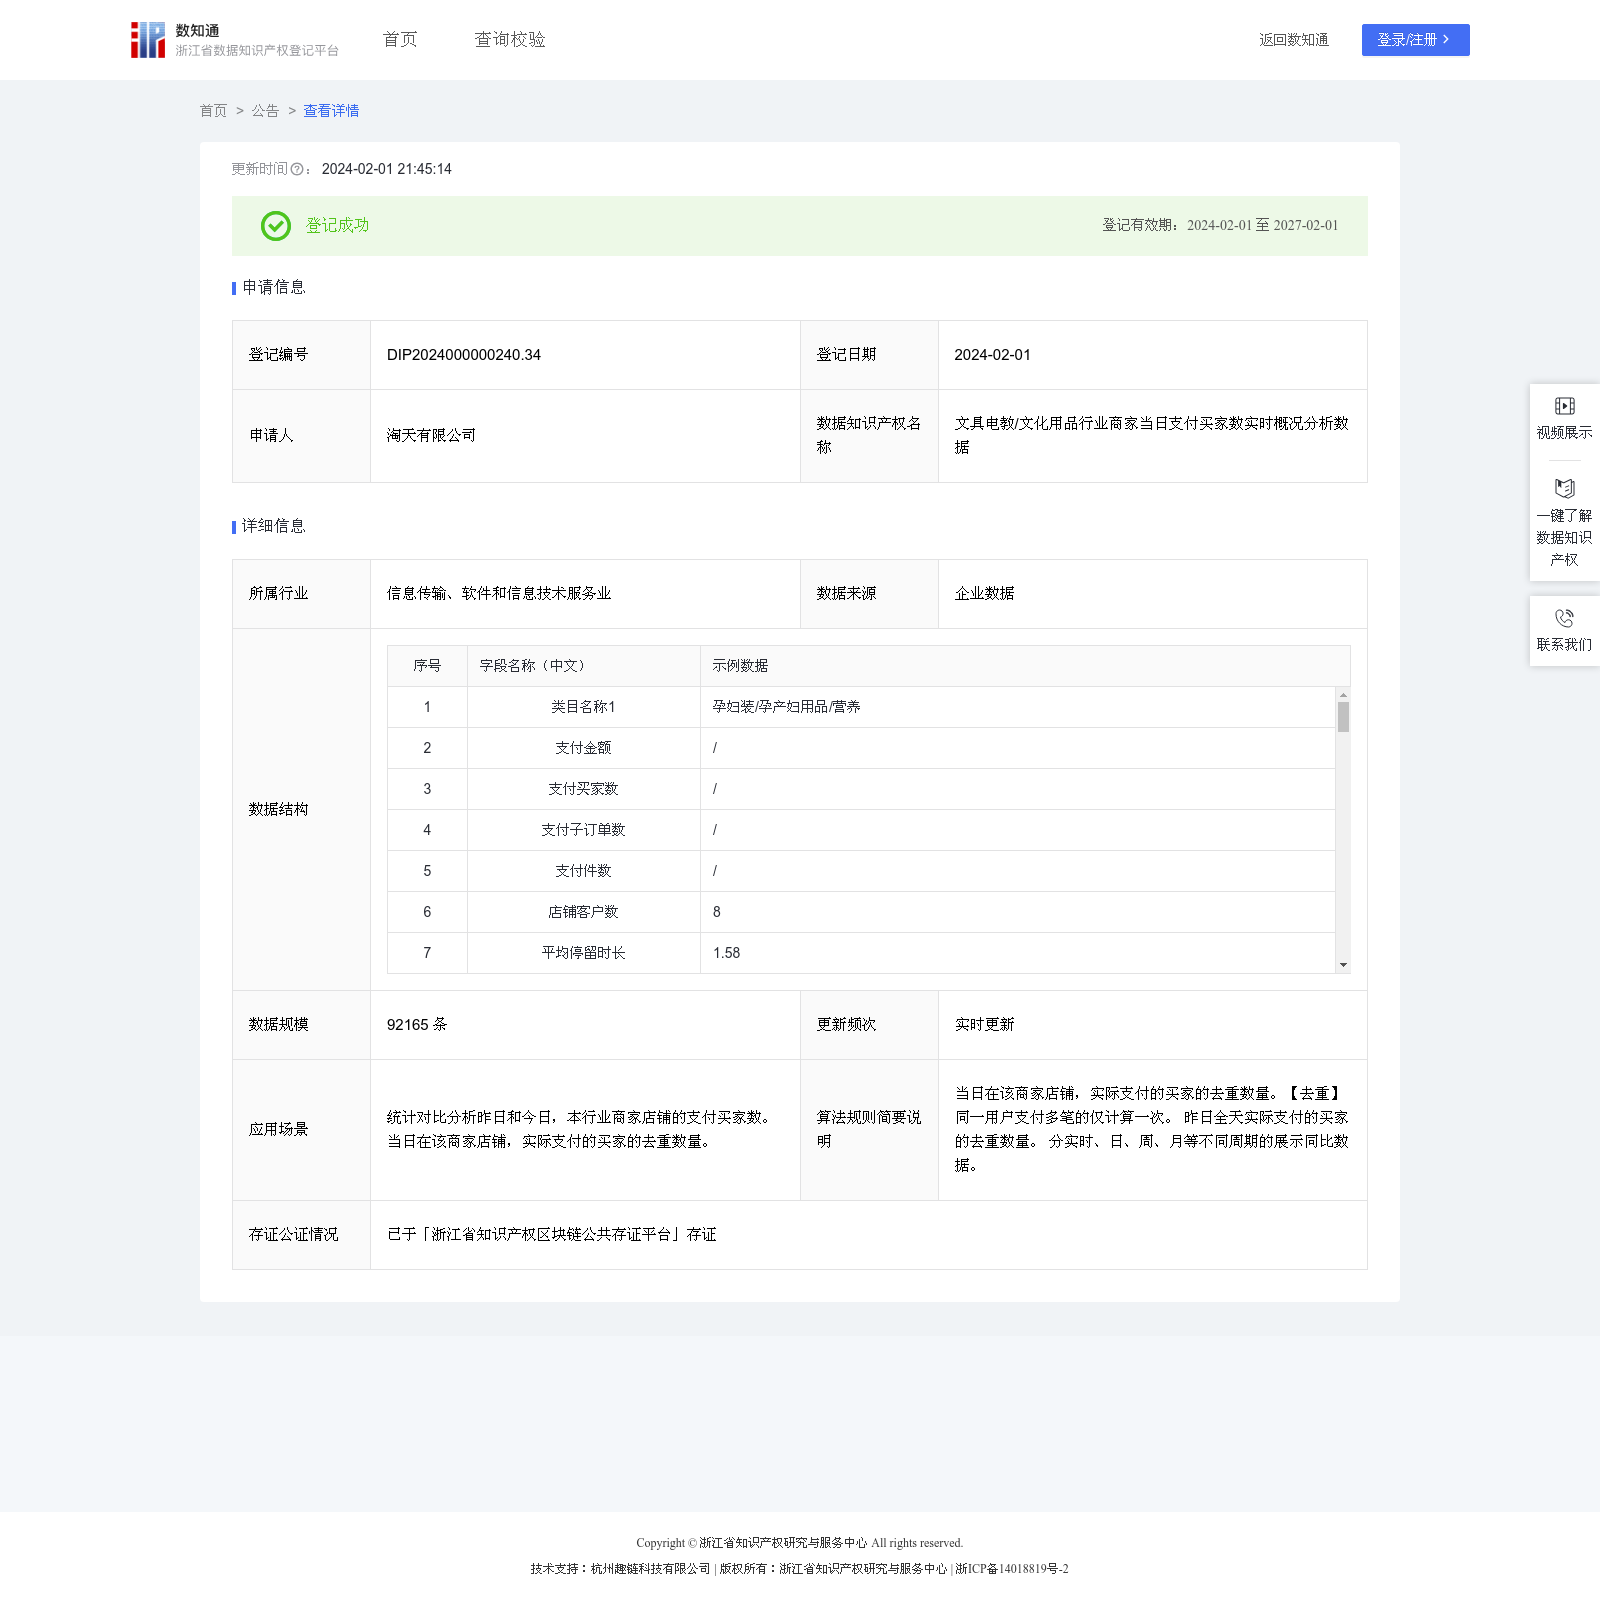1600x1600 pixels.
Task: Open the 首页 navigation menu item
Action: pos(400,40)
